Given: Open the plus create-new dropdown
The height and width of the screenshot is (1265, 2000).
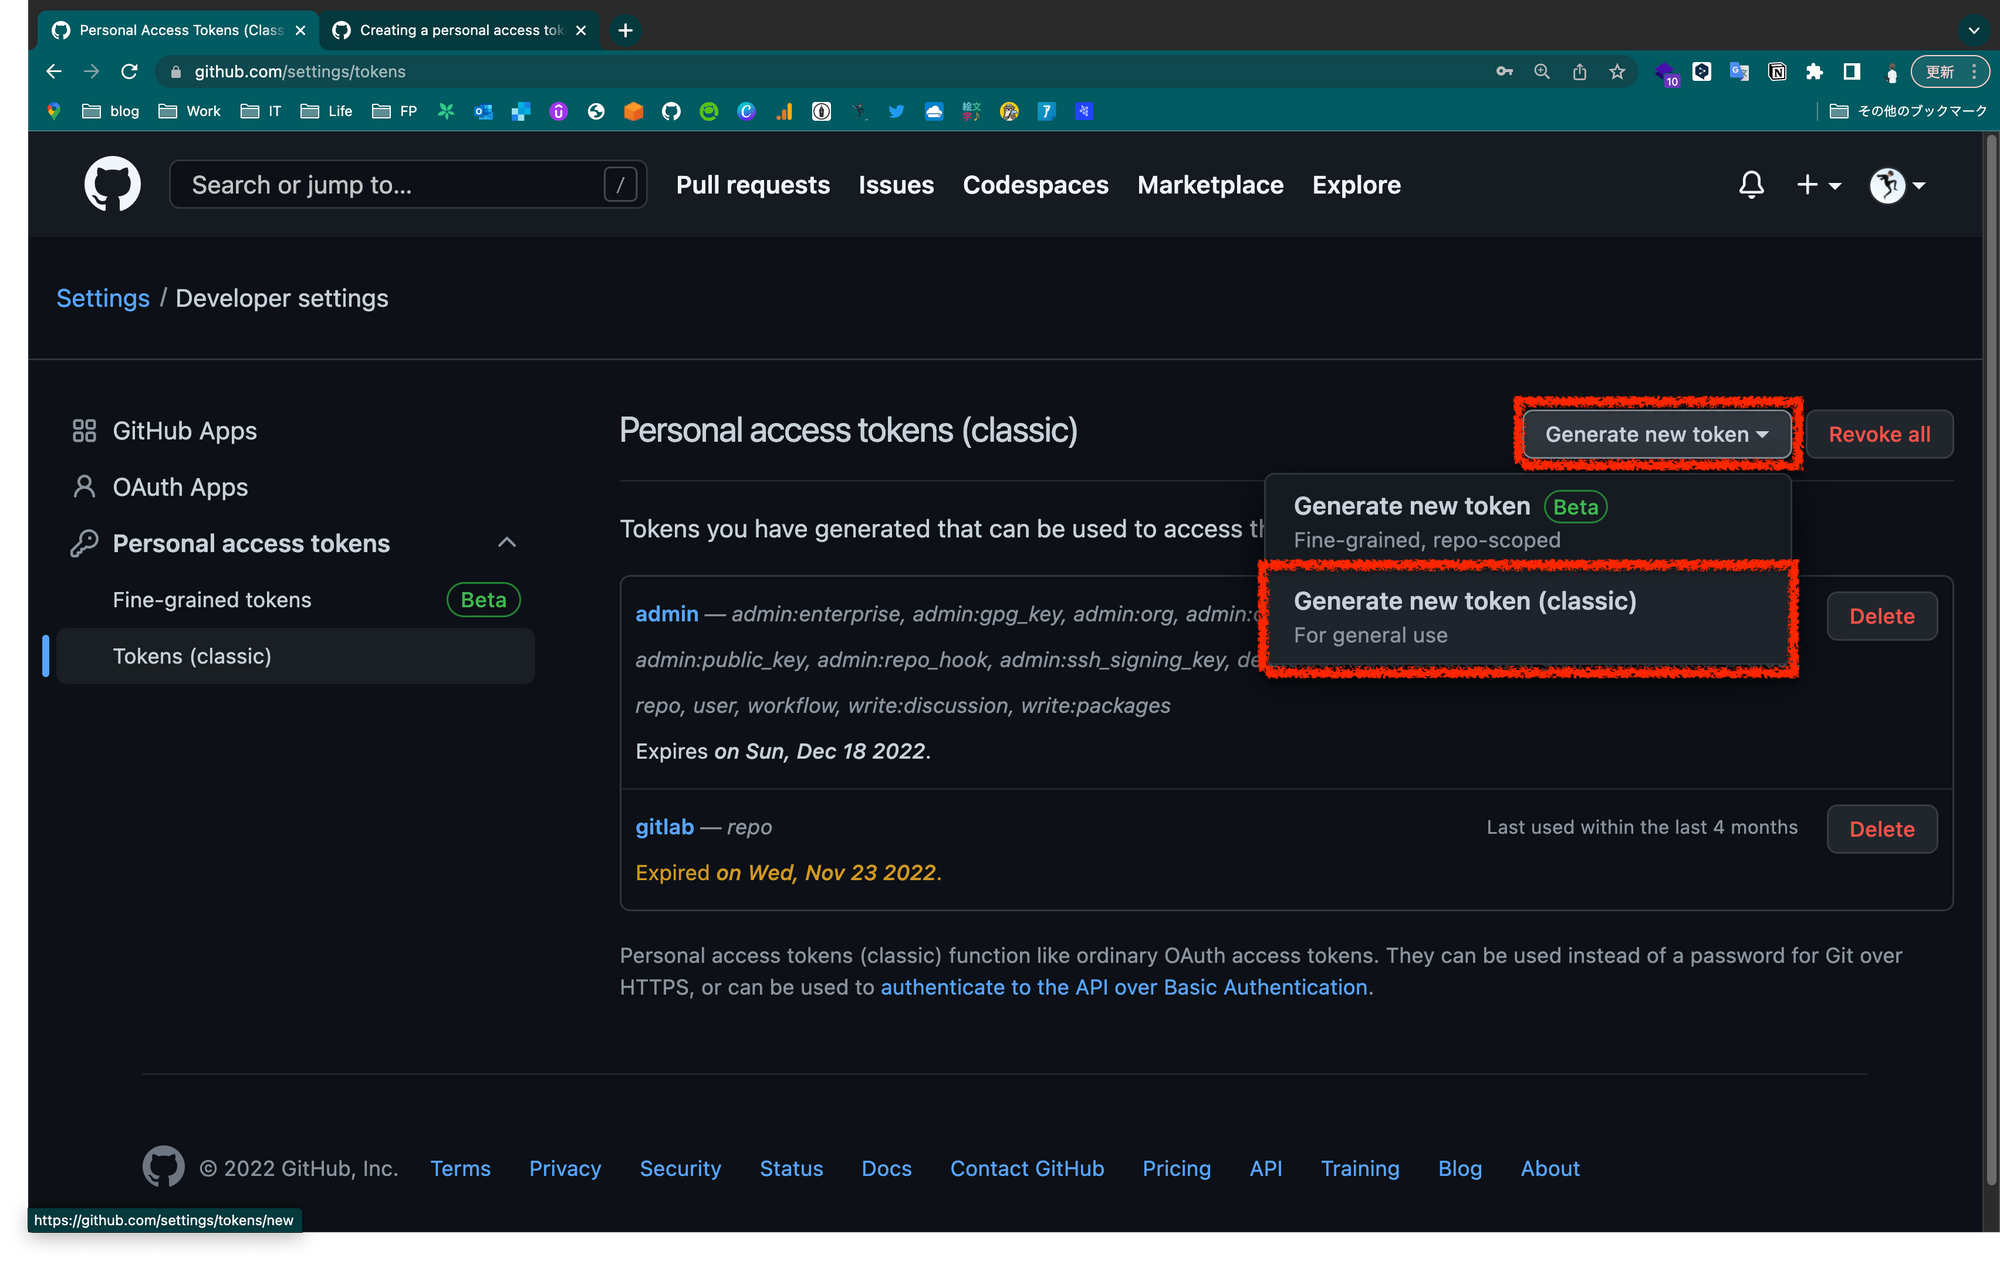Looking at the screenshot, I should click(1818, 185).
